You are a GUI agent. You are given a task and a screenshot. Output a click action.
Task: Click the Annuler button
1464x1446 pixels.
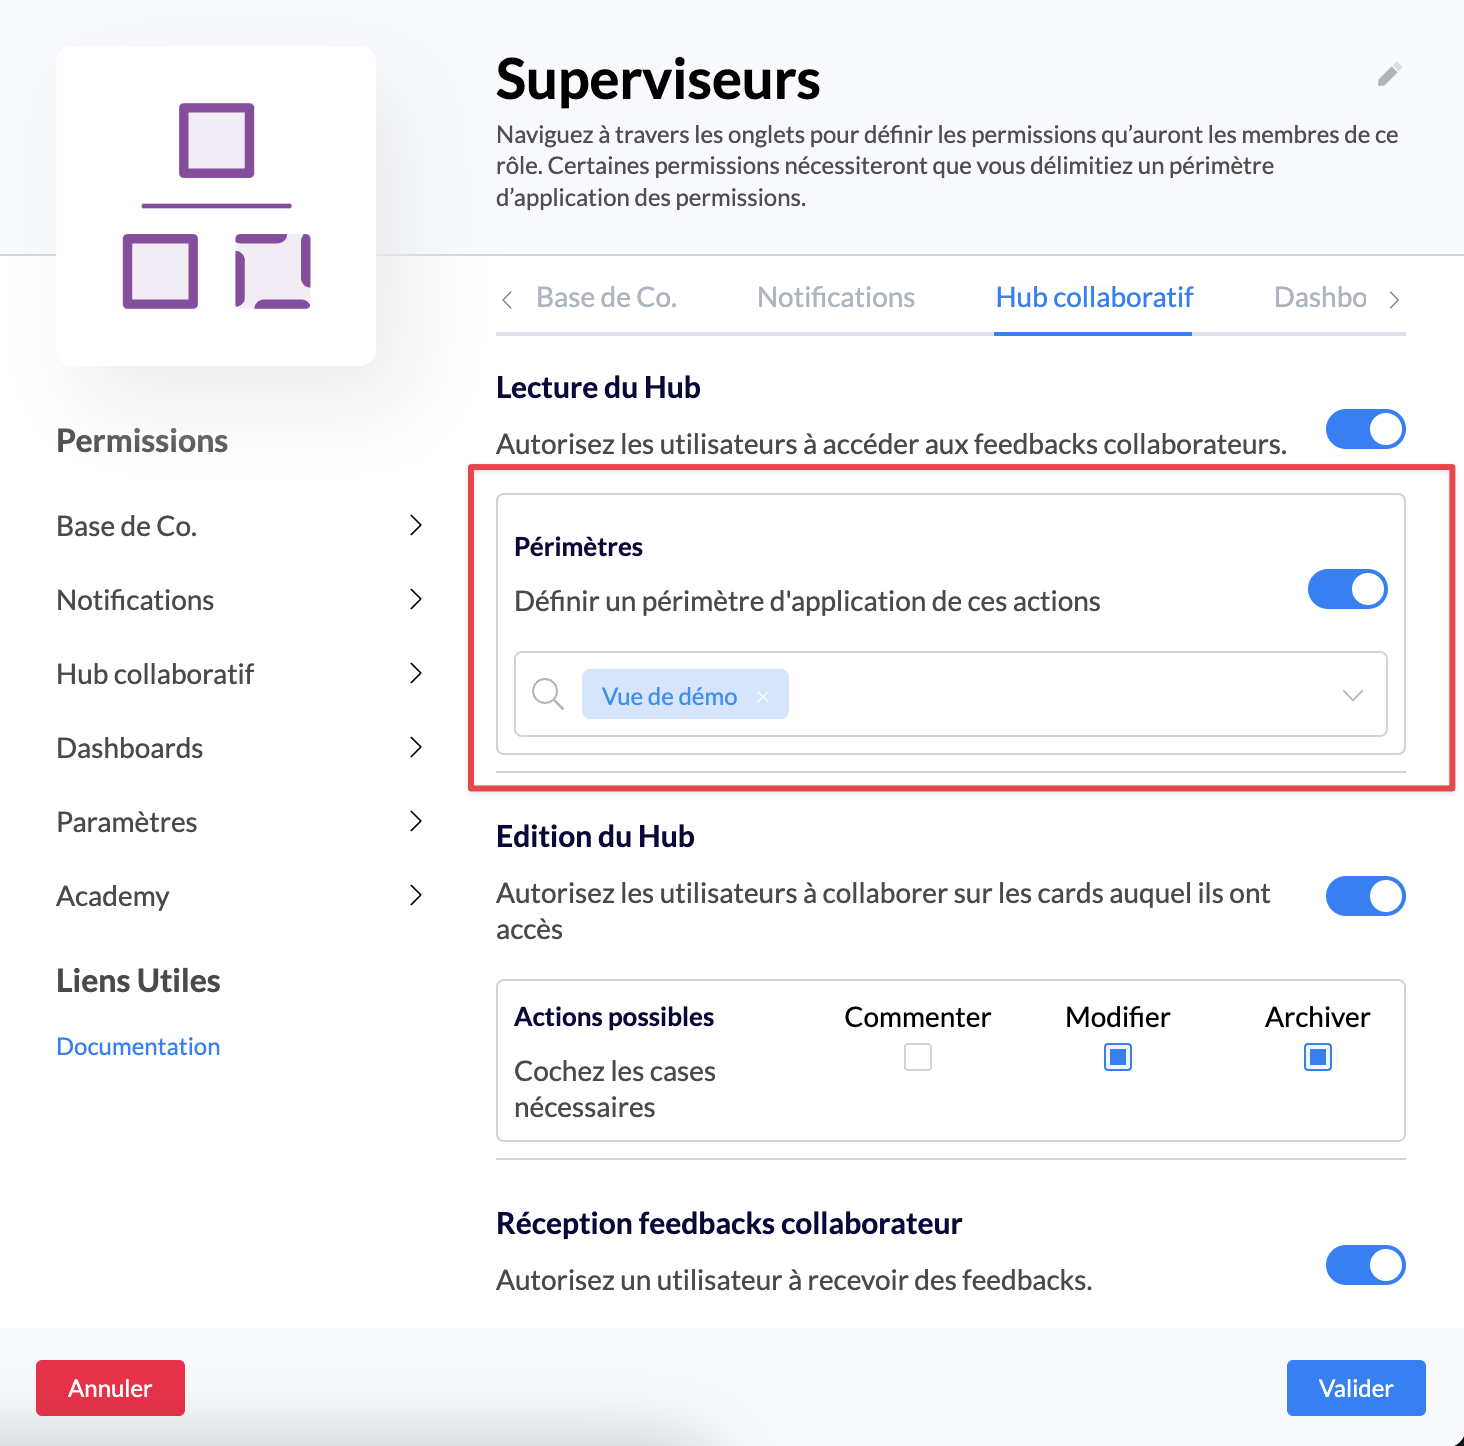pyautogui.click(x=110, y=1388)
